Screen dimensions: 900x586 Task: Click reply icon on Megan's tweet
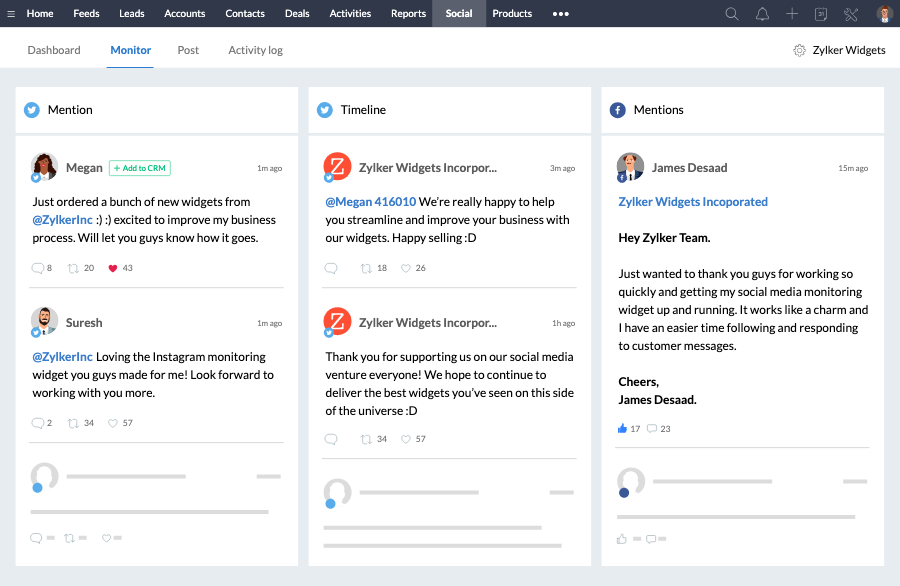click(x=37, y=268)
